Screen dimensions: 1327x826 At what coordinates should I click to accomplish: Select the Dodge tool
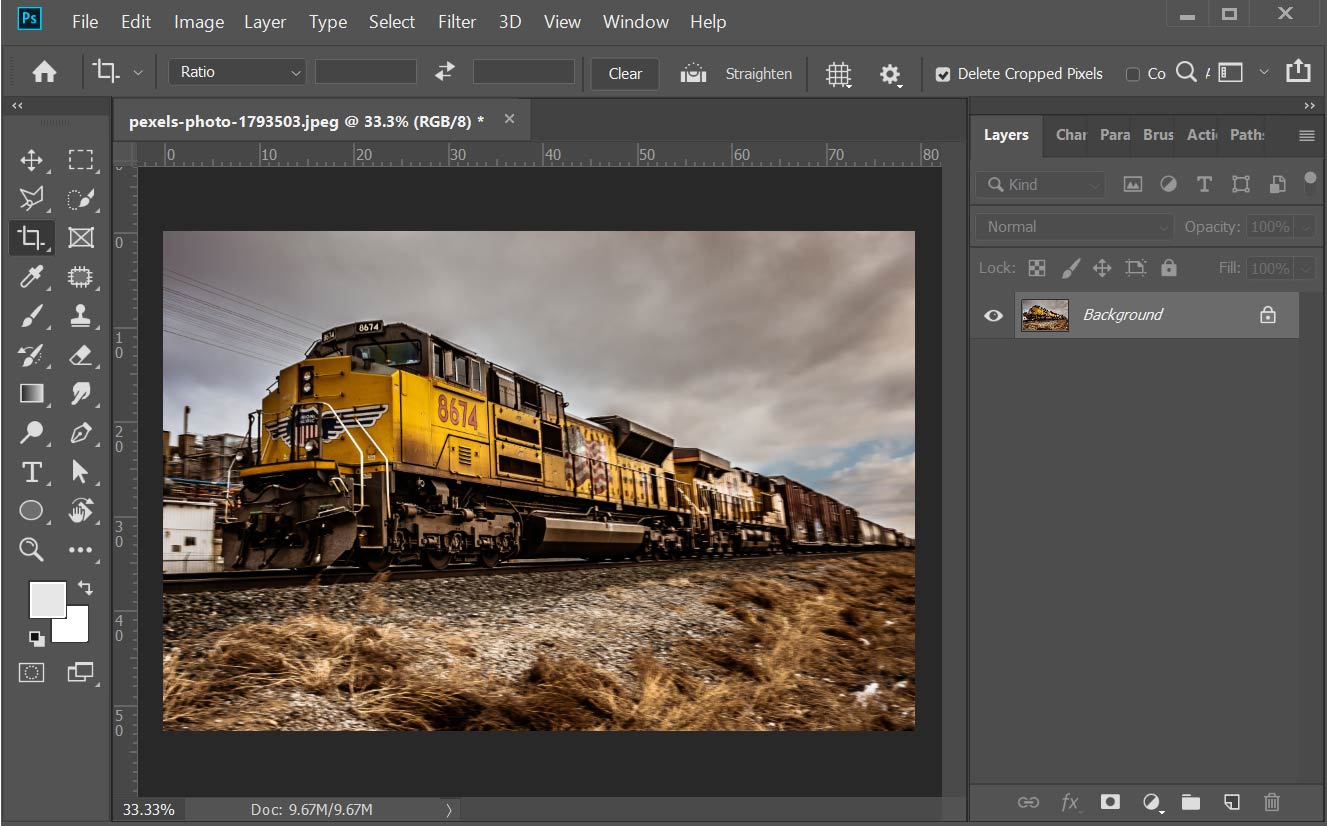point(31,432)
